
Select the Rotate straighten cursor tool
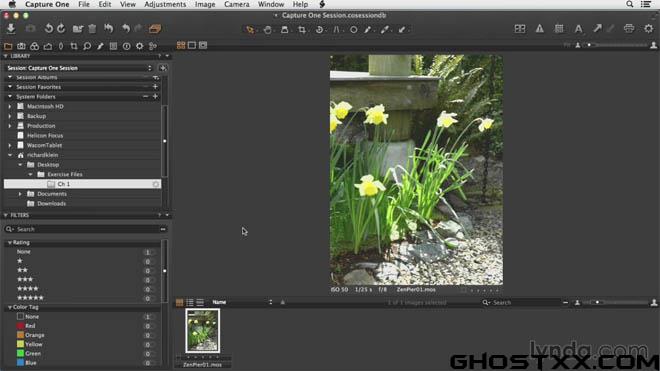pyautogui.click(x=319, y=30)
